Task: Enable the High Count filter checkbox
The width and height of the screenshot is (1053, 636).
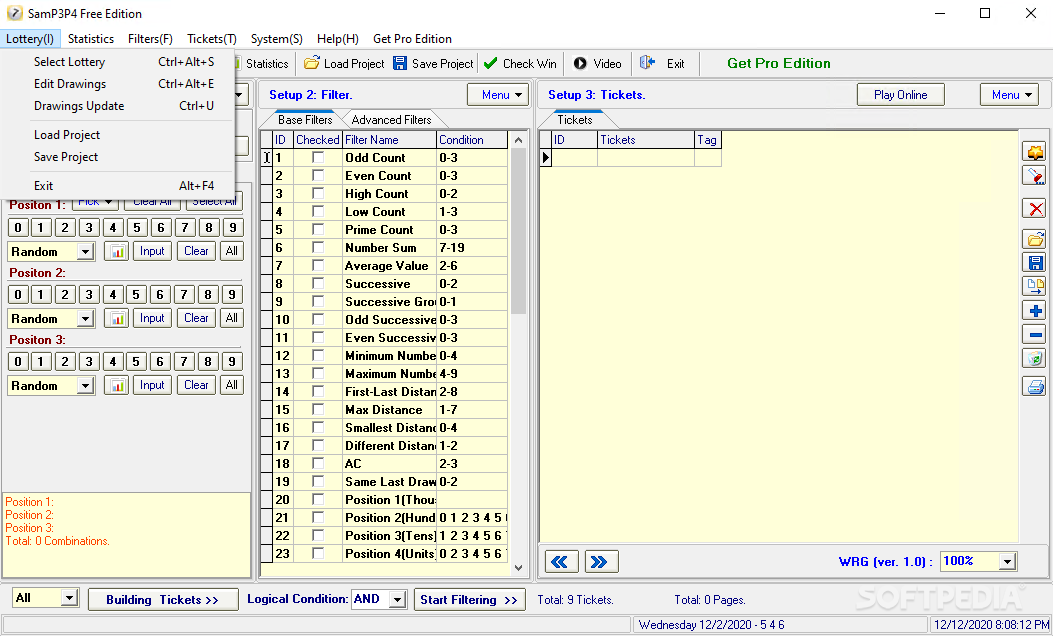Action: (x=318, y=193)
